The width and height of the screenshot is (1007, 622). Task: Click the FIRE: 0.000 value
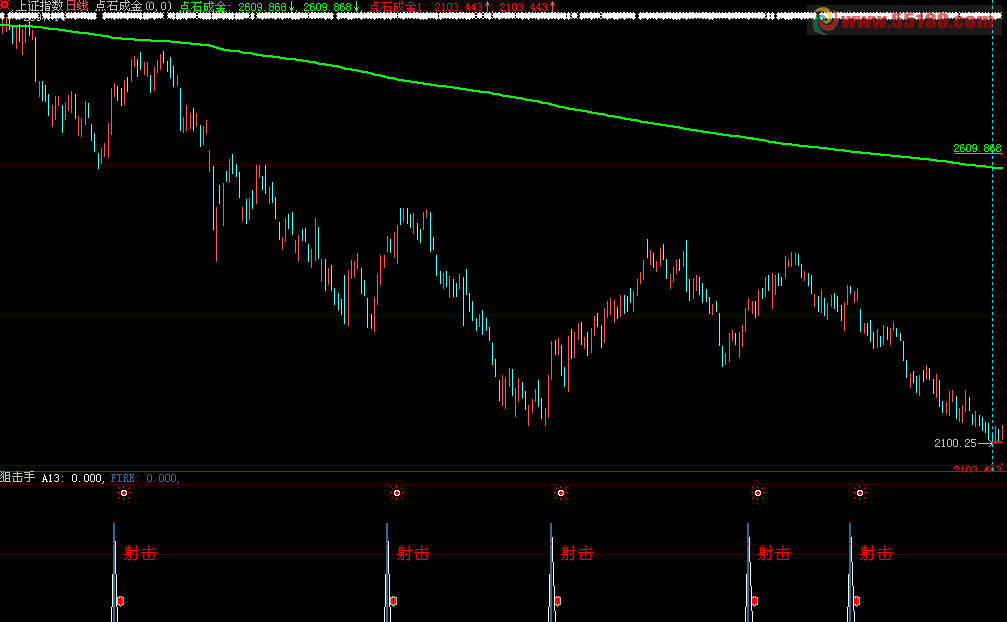pyautogui.click(x=144, y=478)
